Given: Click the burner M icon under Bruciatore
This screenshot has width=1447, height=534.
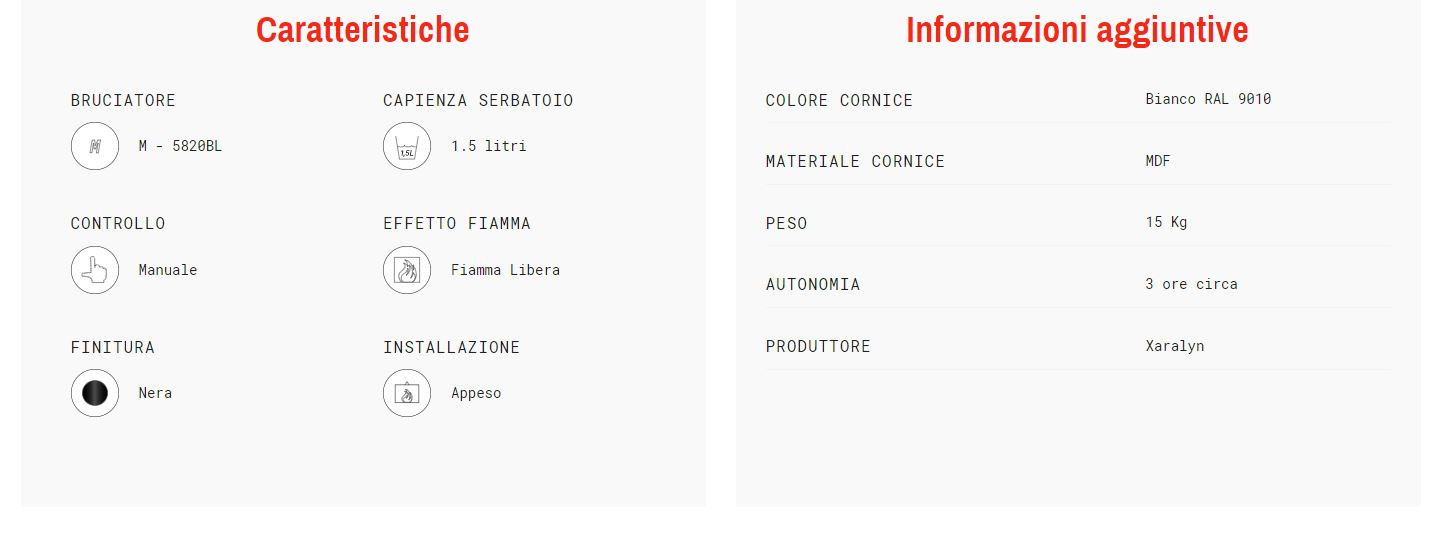Looking at the screenshot, I should click(95, 146).
